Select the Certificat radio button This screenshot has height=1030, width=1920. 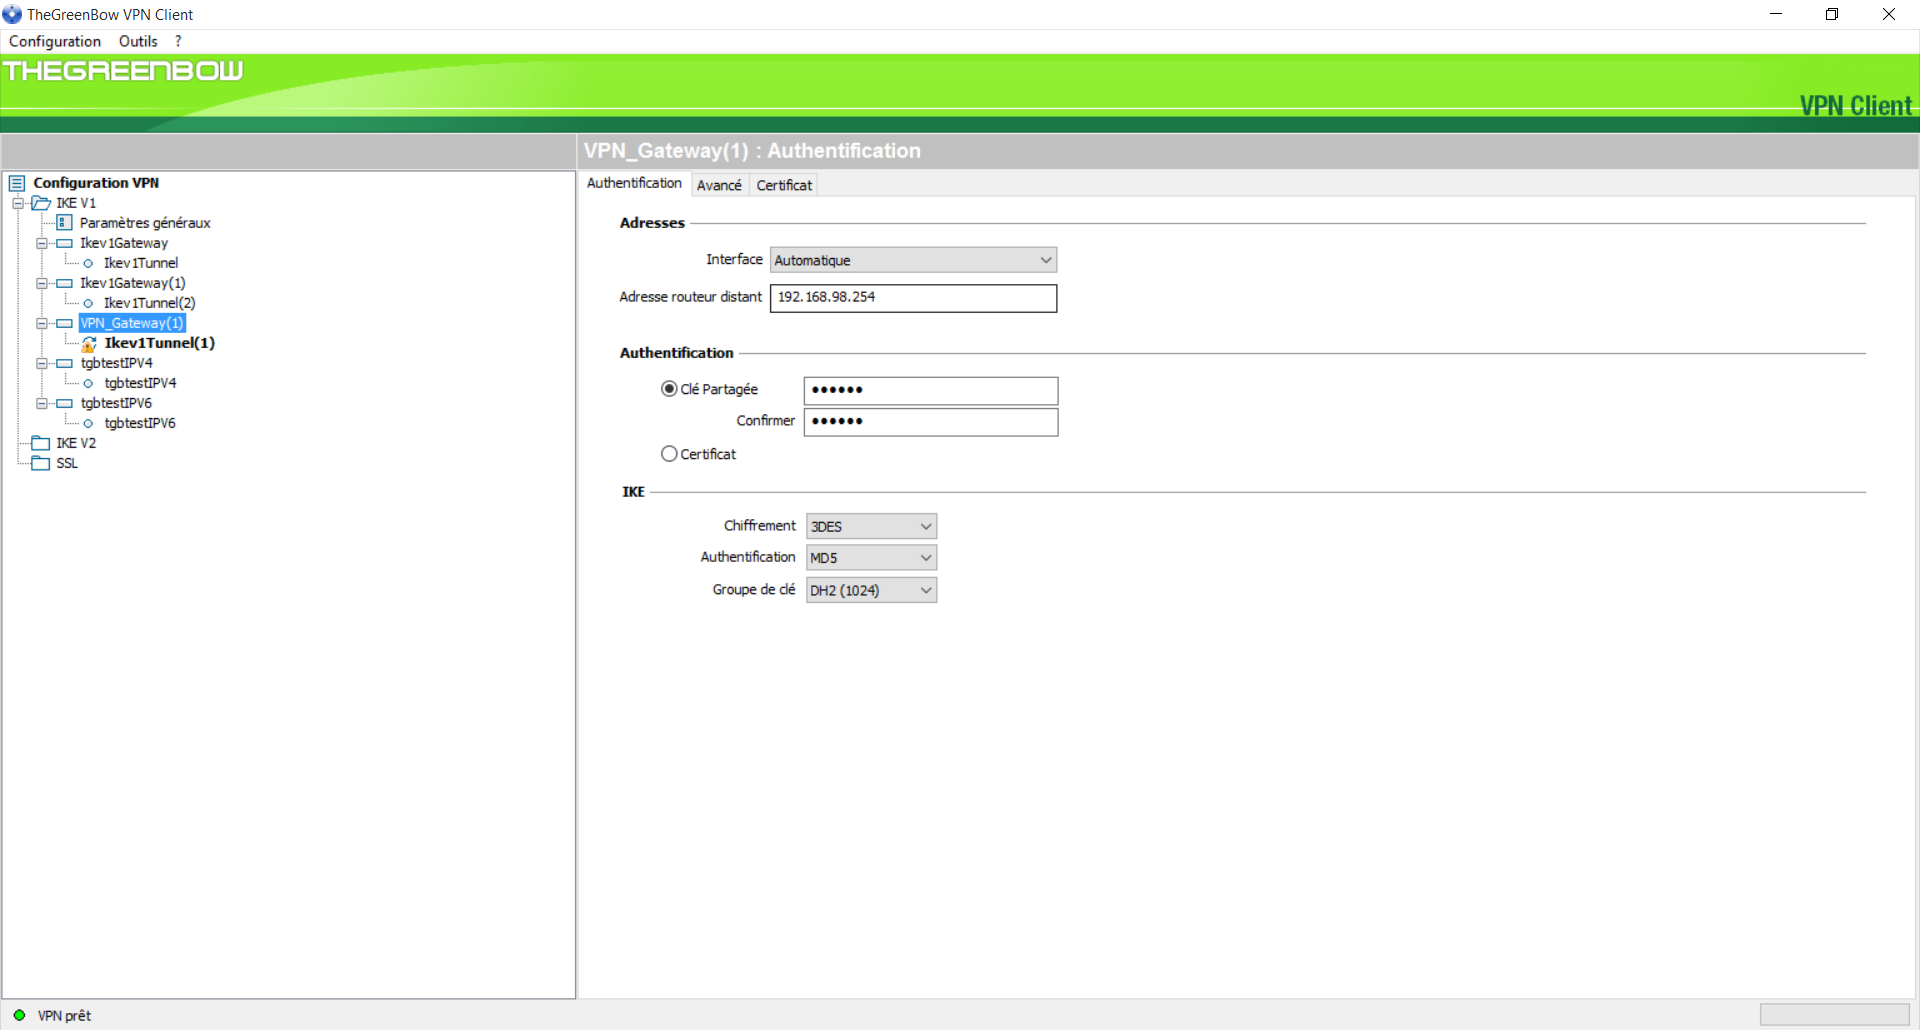click(669, 453)
